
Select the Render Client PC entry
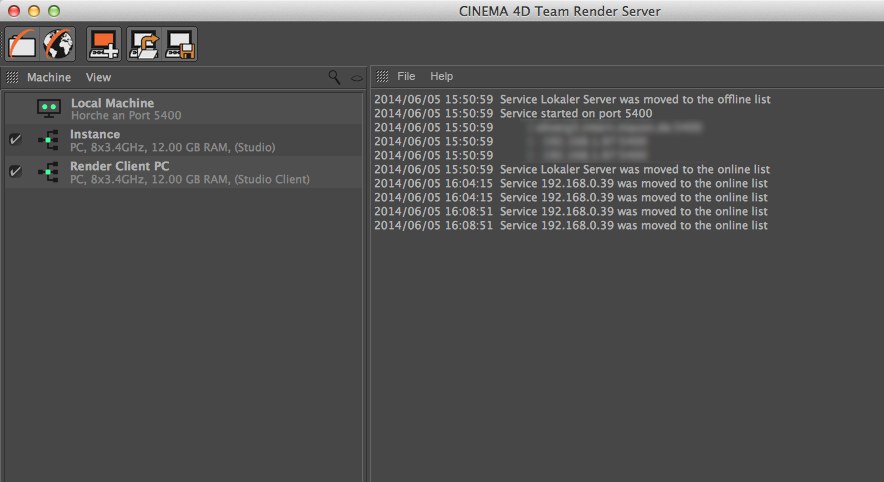point(119,166)
